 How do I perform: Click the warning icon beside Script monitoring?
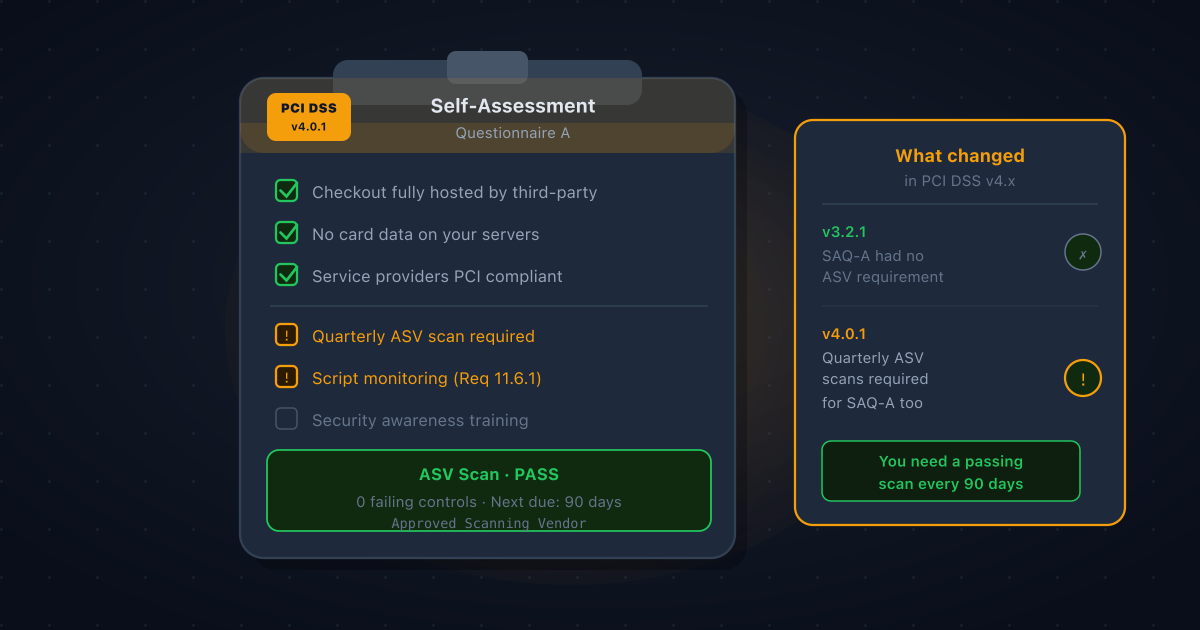click(x=287, y=377)
